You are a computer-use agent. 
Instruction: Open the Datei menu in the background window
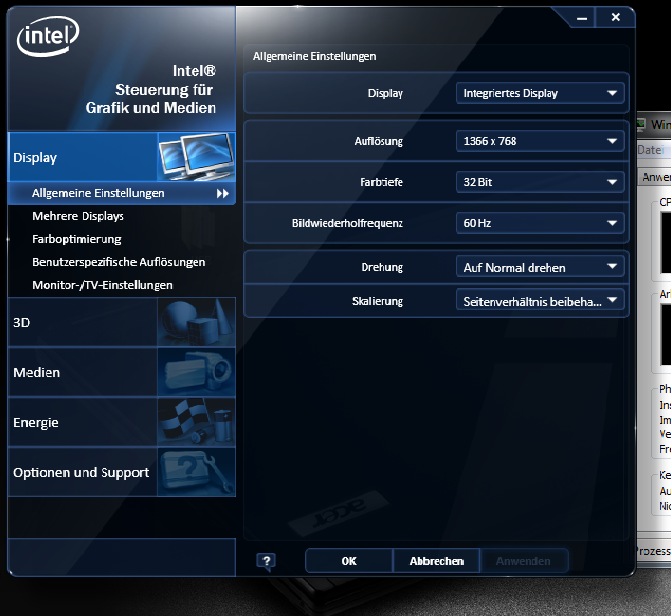click(651, 150)
